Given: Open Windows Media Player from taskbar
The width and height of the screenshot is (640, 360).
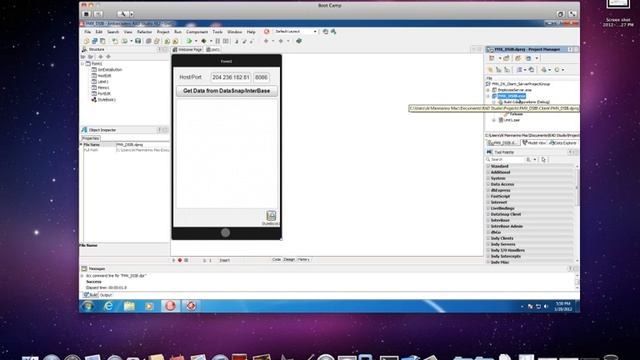Looking at the screenshot, I should [x=149, y=306].
